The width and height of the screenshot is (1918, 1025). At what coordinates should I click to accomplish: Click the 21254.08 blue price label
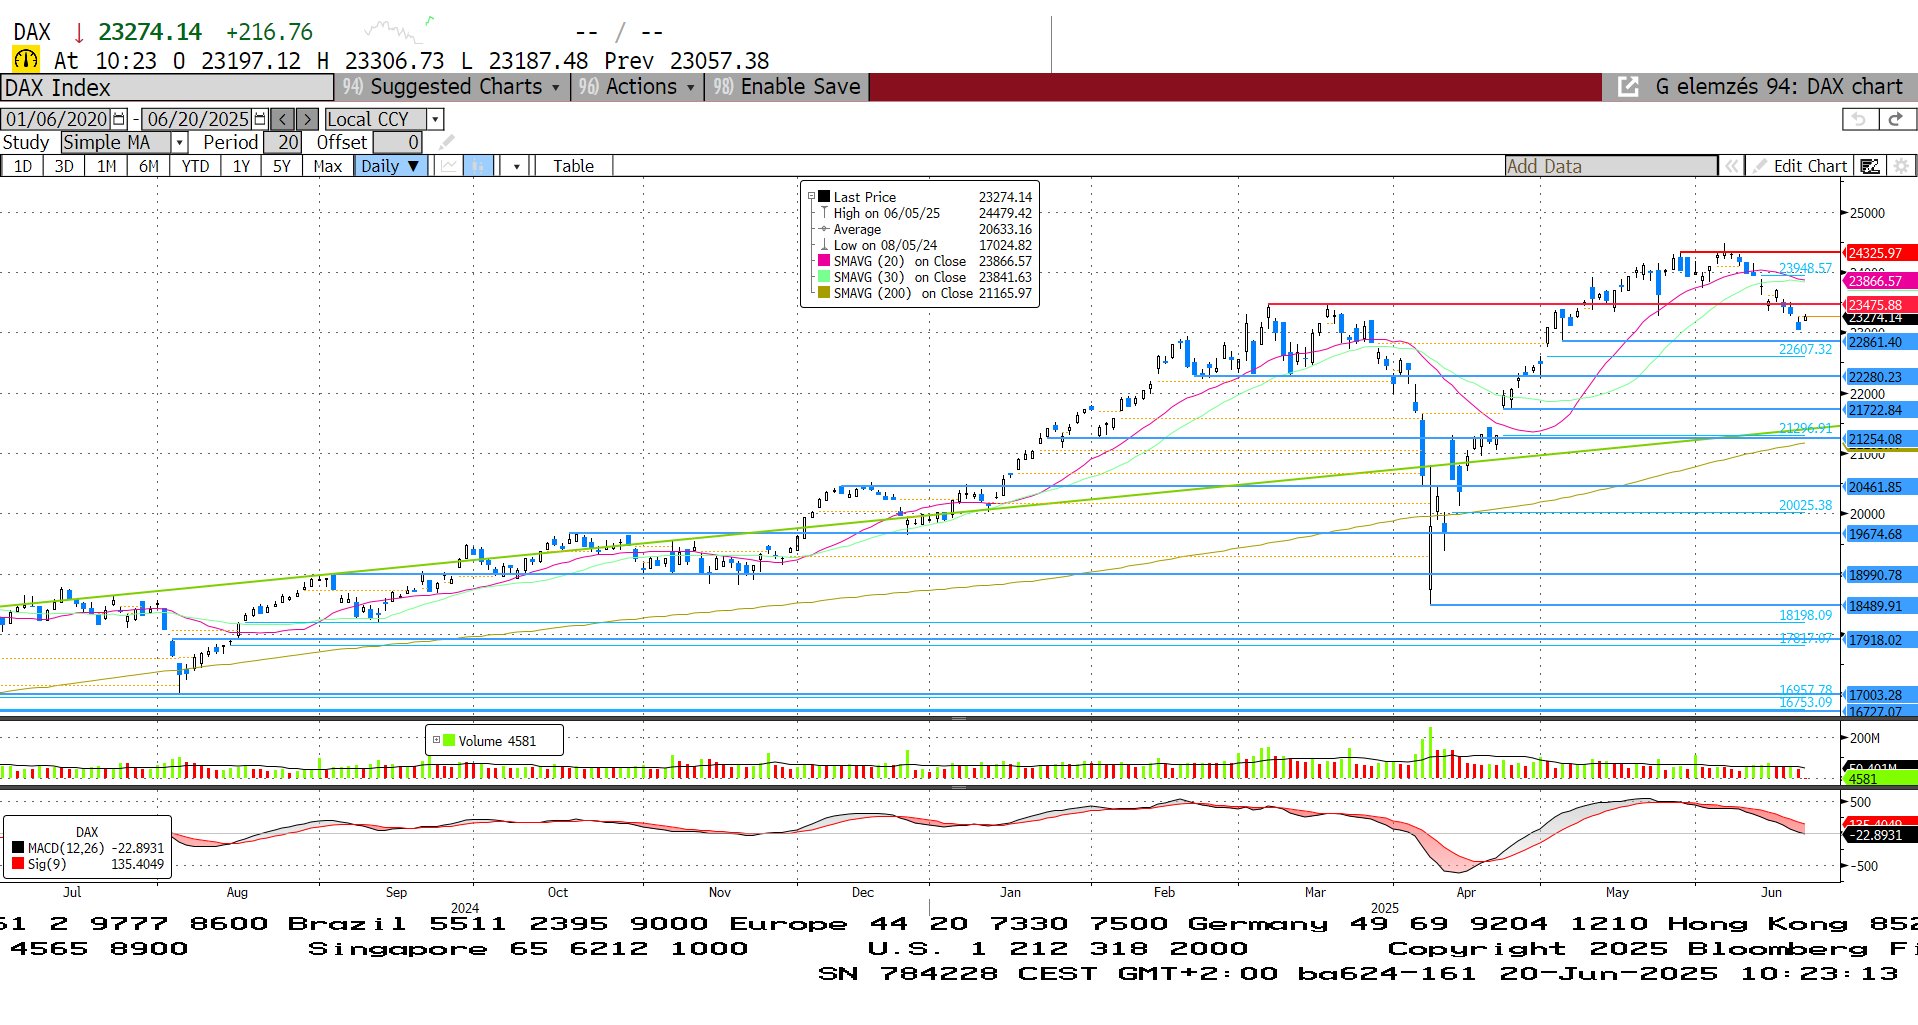tap(1880, 439)
